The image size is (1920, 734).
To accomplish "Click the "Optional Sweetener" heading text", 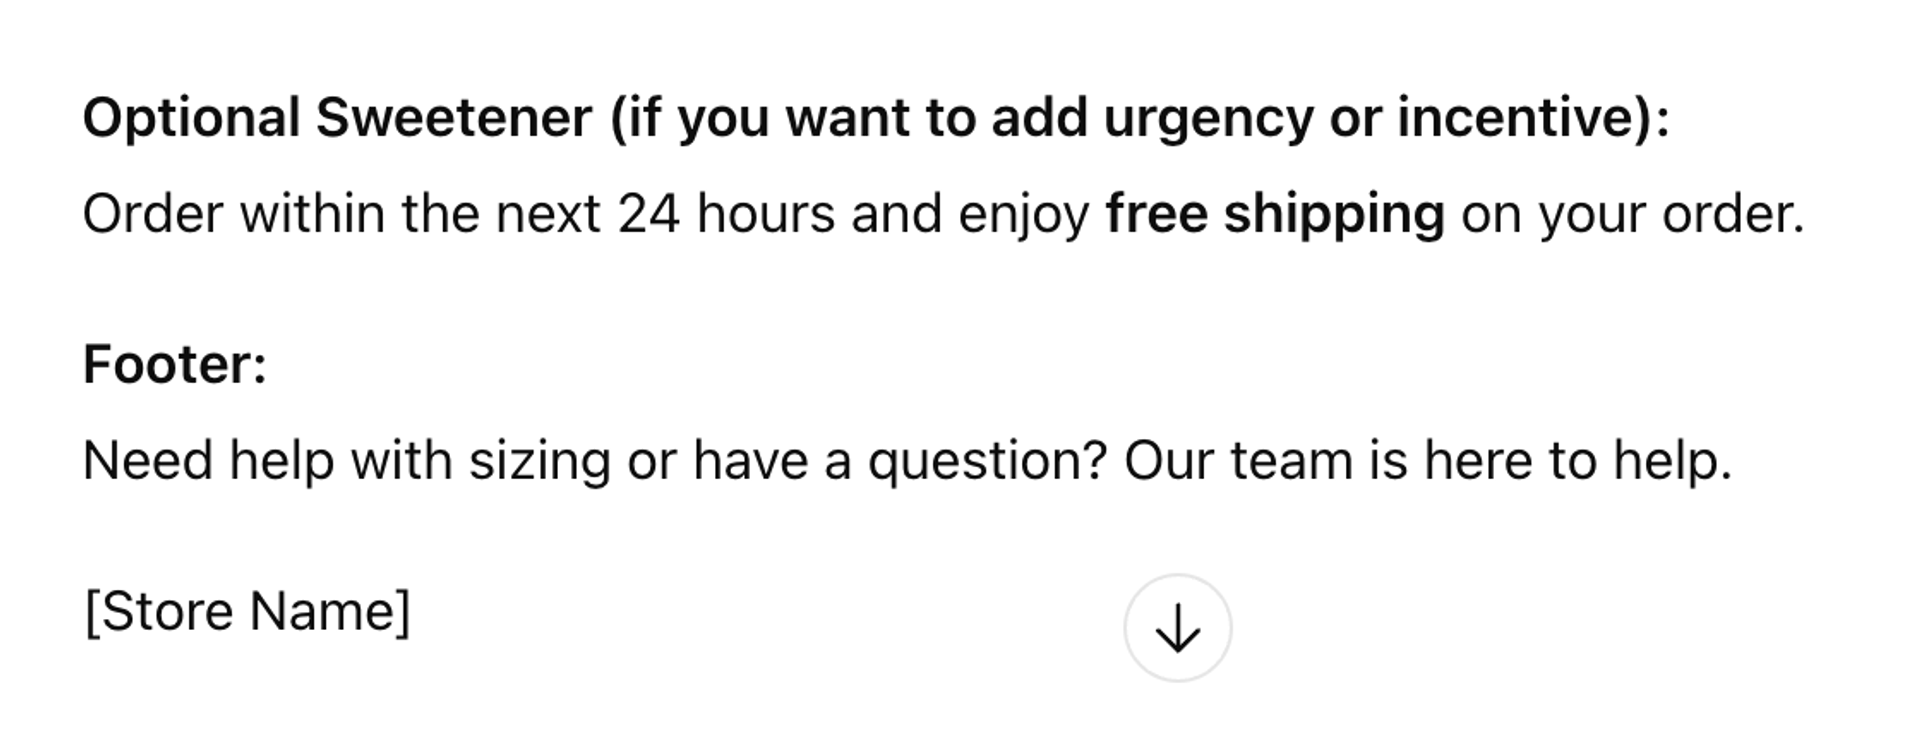I will (x=337, y=118).
